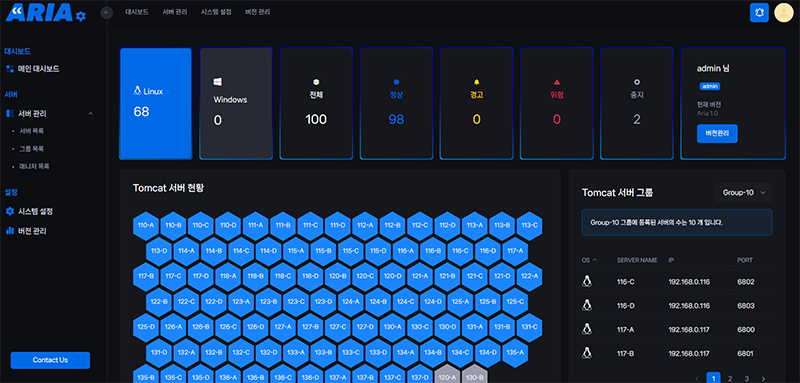Select hexagon server 110-A
Image resolution: width=800 pixels, height=383 pixels.
coord(146,225)
